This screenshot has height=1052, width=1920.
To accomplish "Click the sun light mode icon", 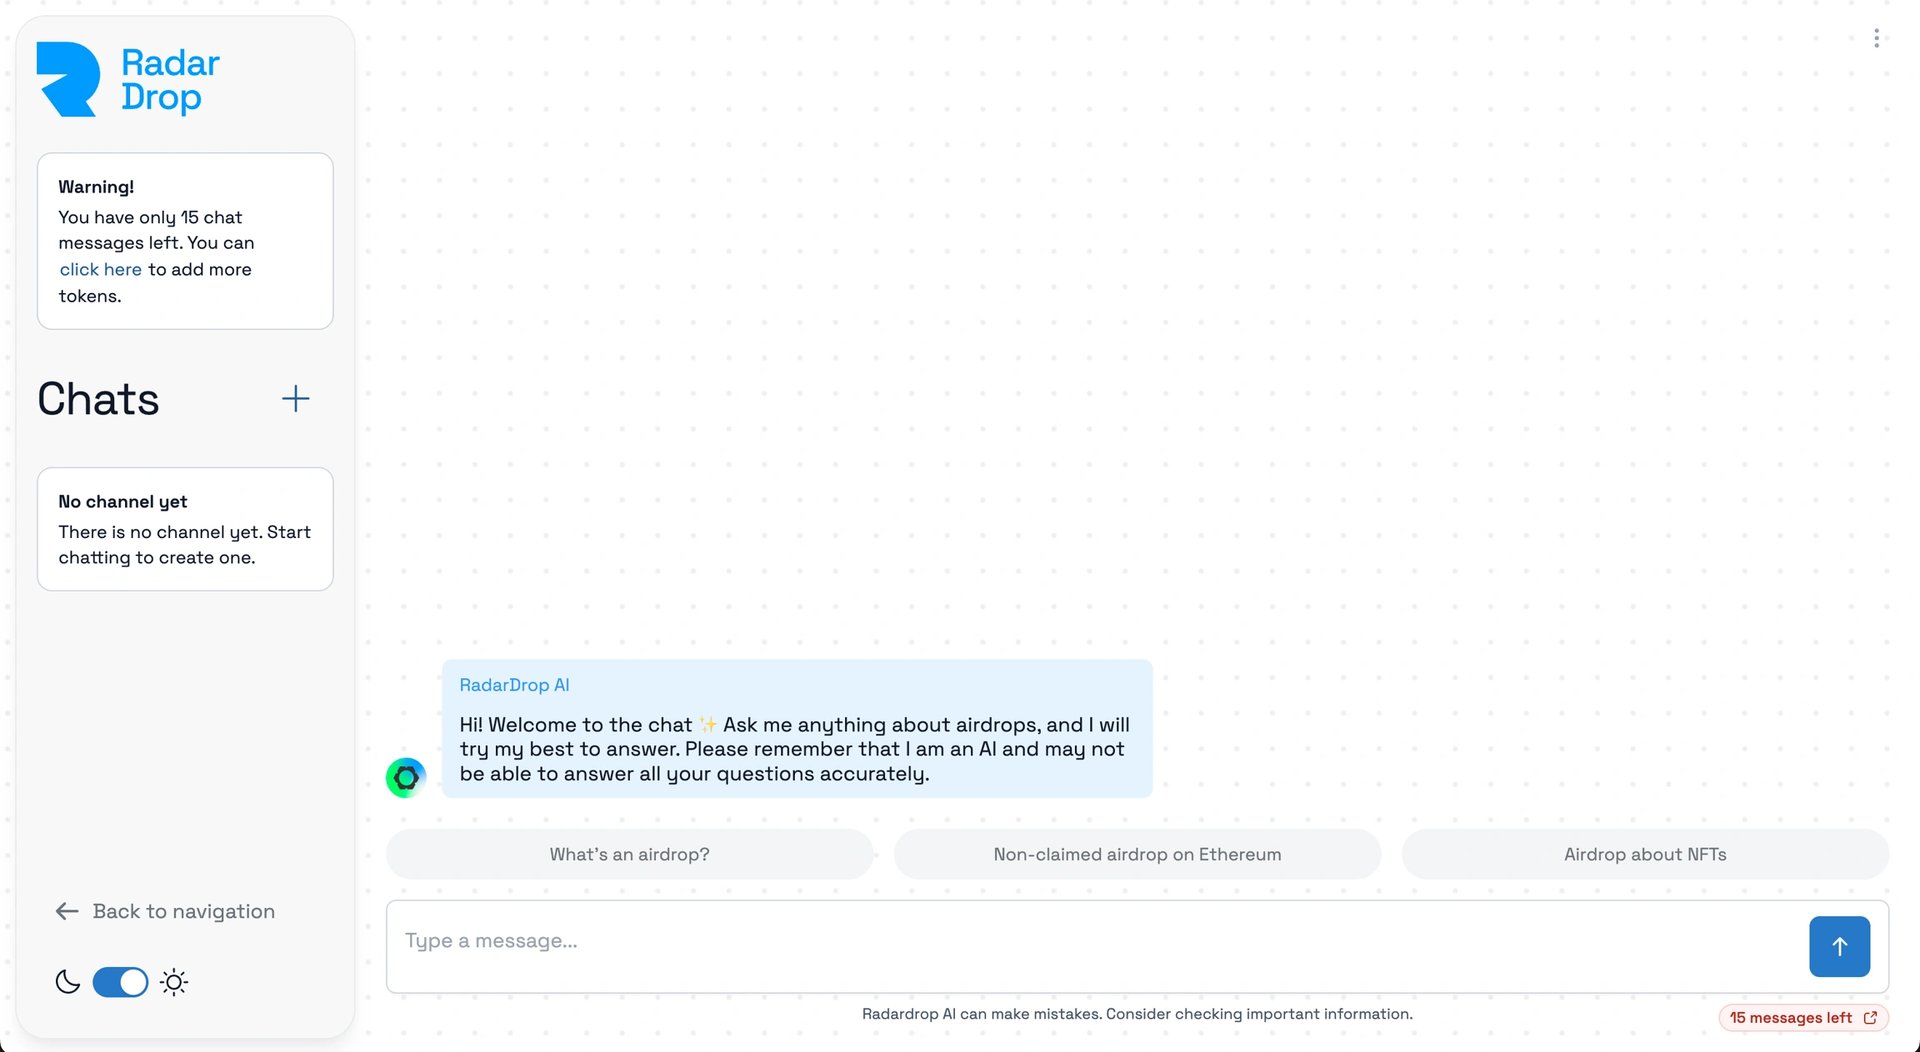I will [174, 982].
